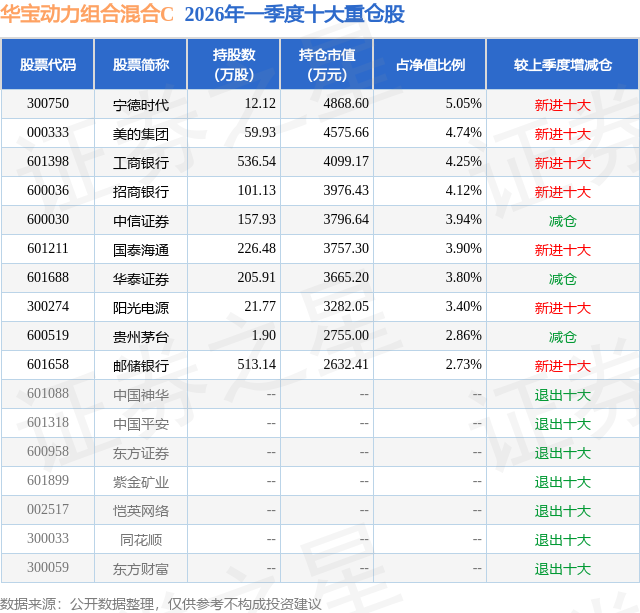Click the 股票简称 column header

tap(141, 64)
